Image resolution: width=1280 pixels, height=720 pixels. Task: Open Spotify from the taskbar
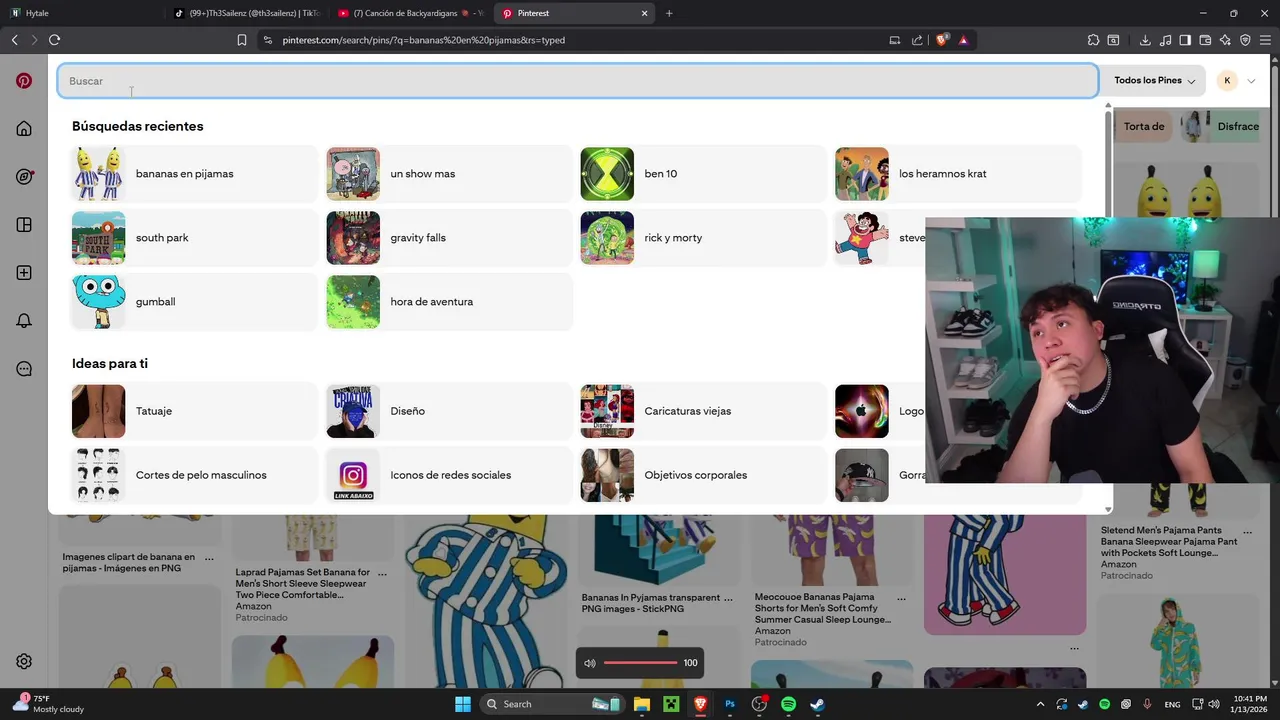point(788,704)
